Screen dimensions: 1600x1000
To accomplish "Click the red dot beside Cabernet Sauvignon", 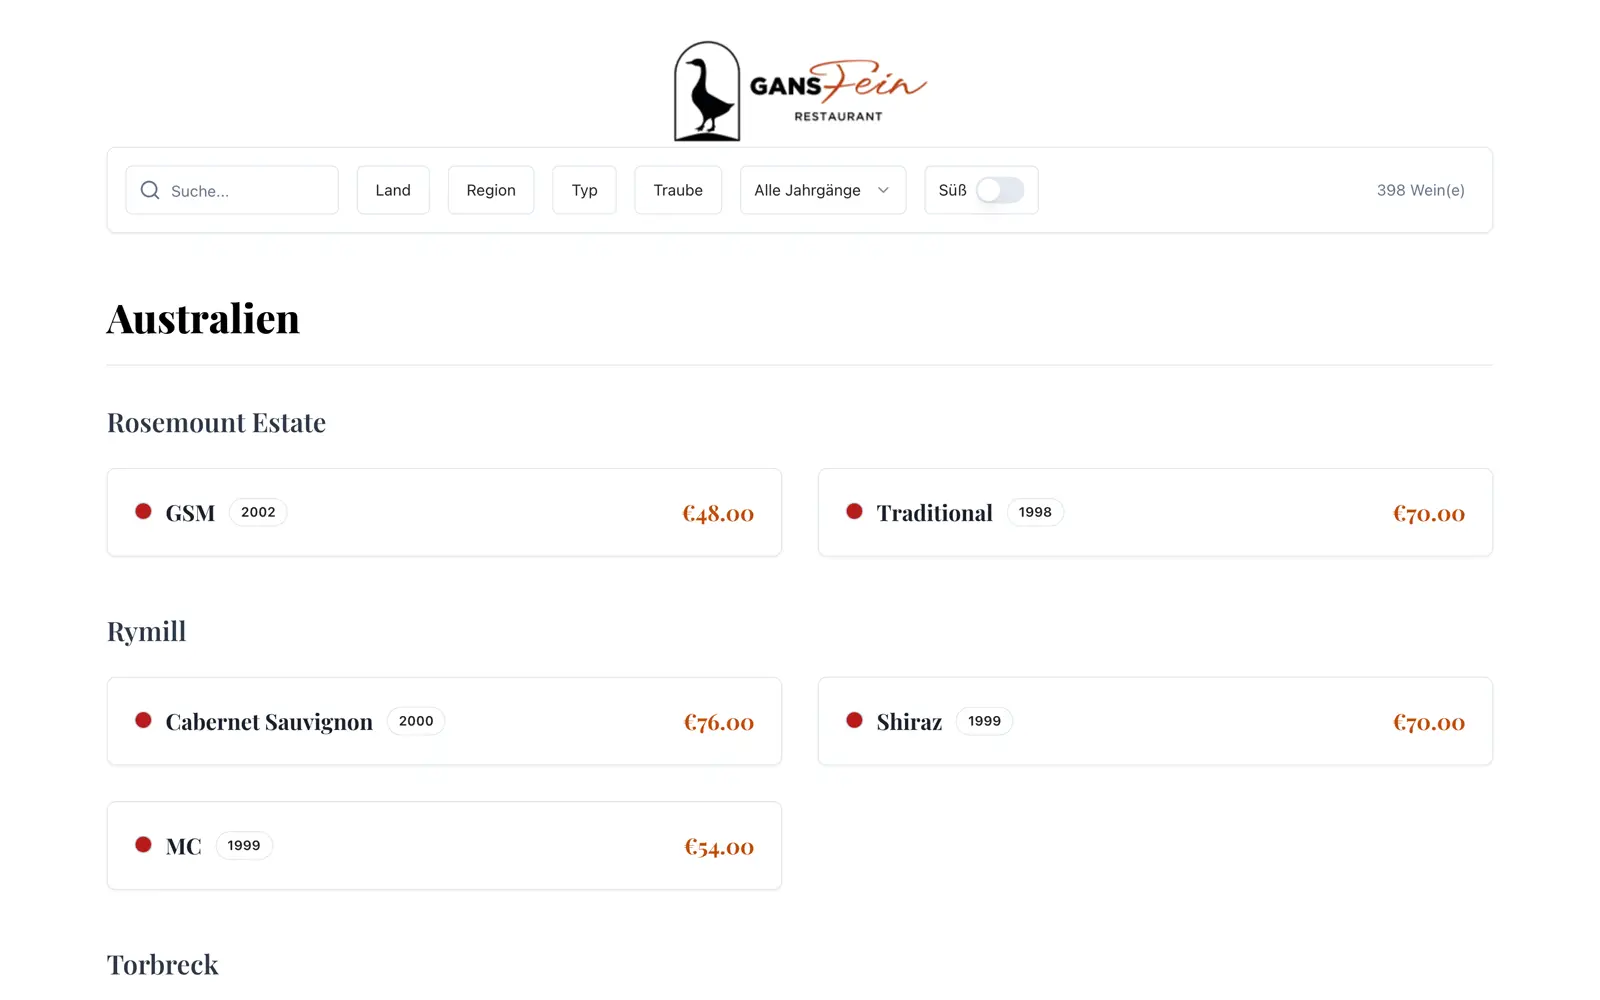I will point(143,720).
